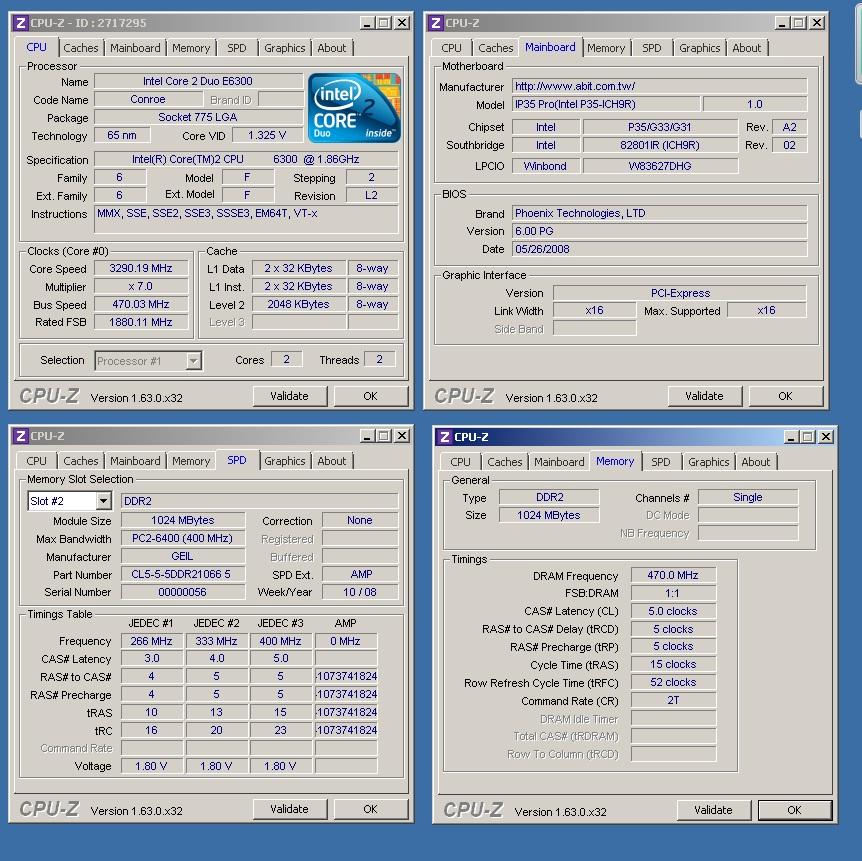The height and width of the screenshot is (861, 862).
Task: Click the Intel Core 2 Duo logo
Action: [x=355, y=108]
